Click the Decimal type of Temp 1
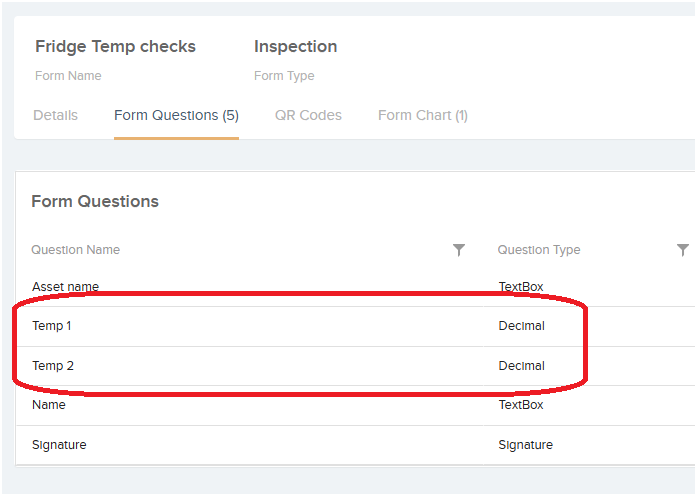Viewport: 697px width, 496px height. [x=521, y=326]
